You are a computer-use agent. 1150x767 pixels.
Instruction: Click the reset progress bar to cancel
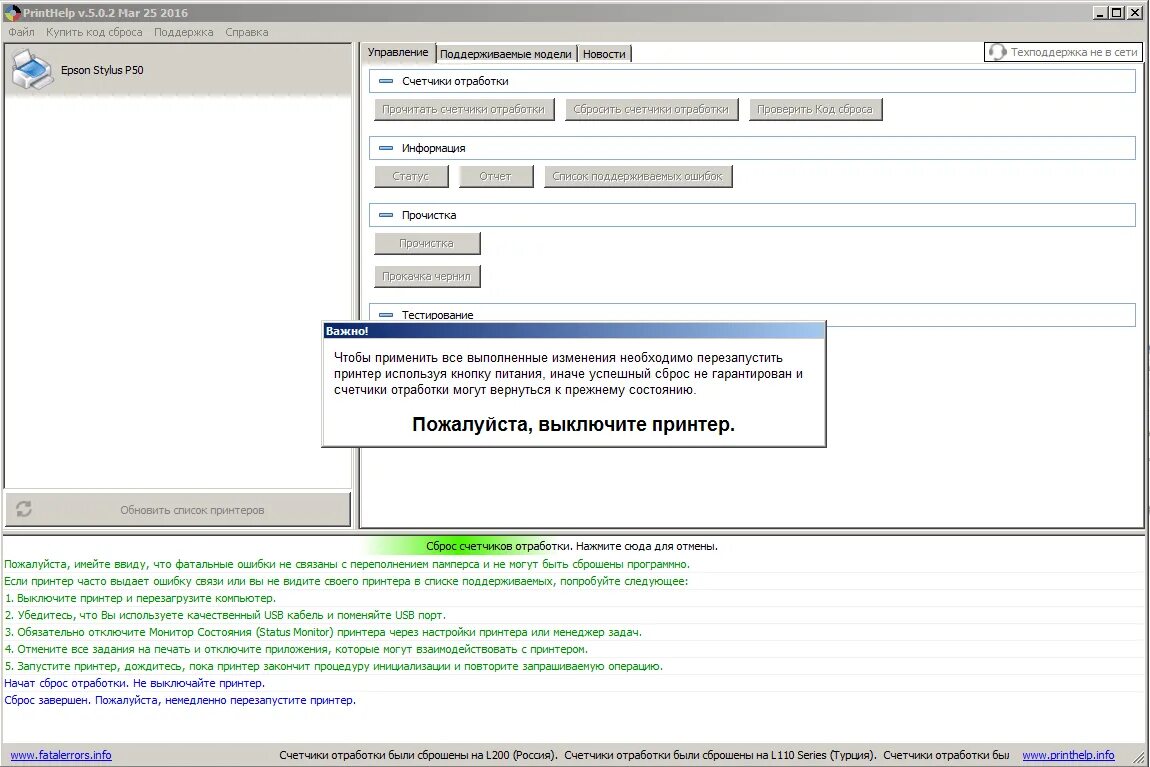click(x=571, y=546)
